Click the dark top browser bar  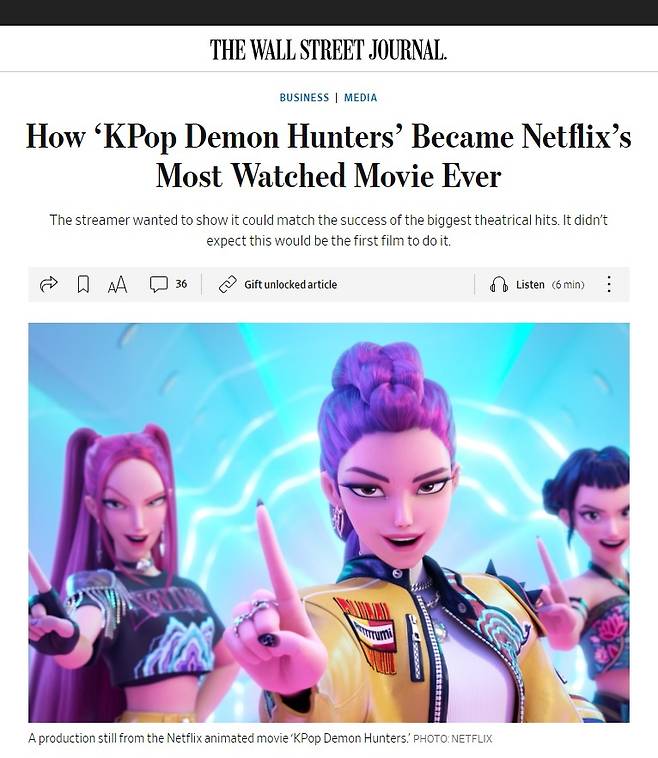pyautogui.click(x=329, y=13)
